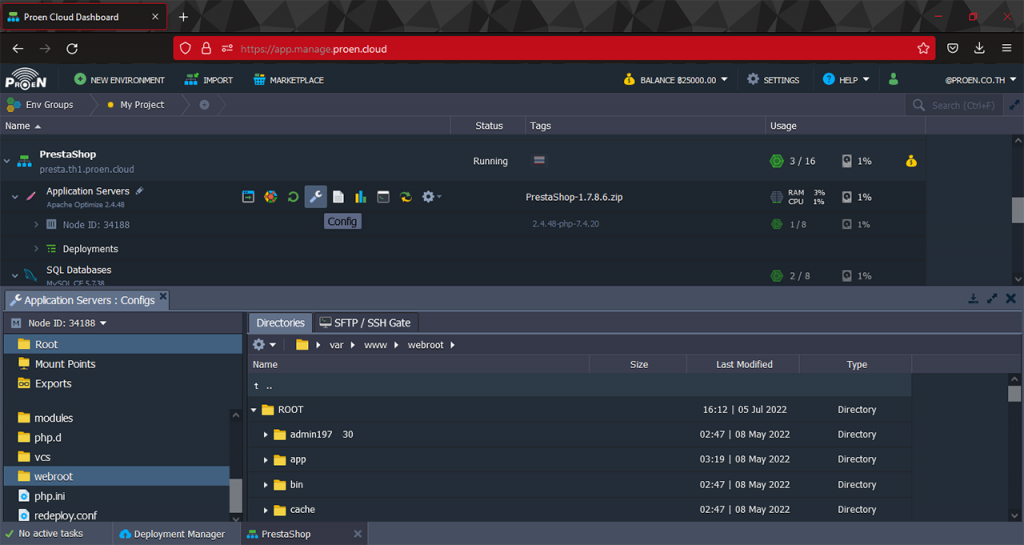
Task: Open the @PROEN.CO.TH account menu
Action: tap(980, 80)
